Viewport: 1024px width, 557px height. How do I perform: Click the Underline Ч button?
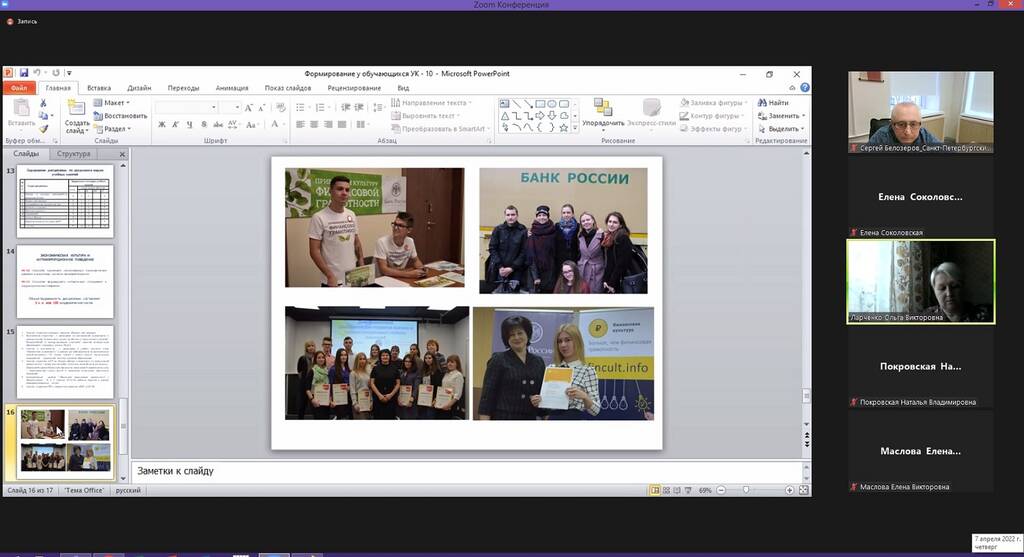click(189, 124)
